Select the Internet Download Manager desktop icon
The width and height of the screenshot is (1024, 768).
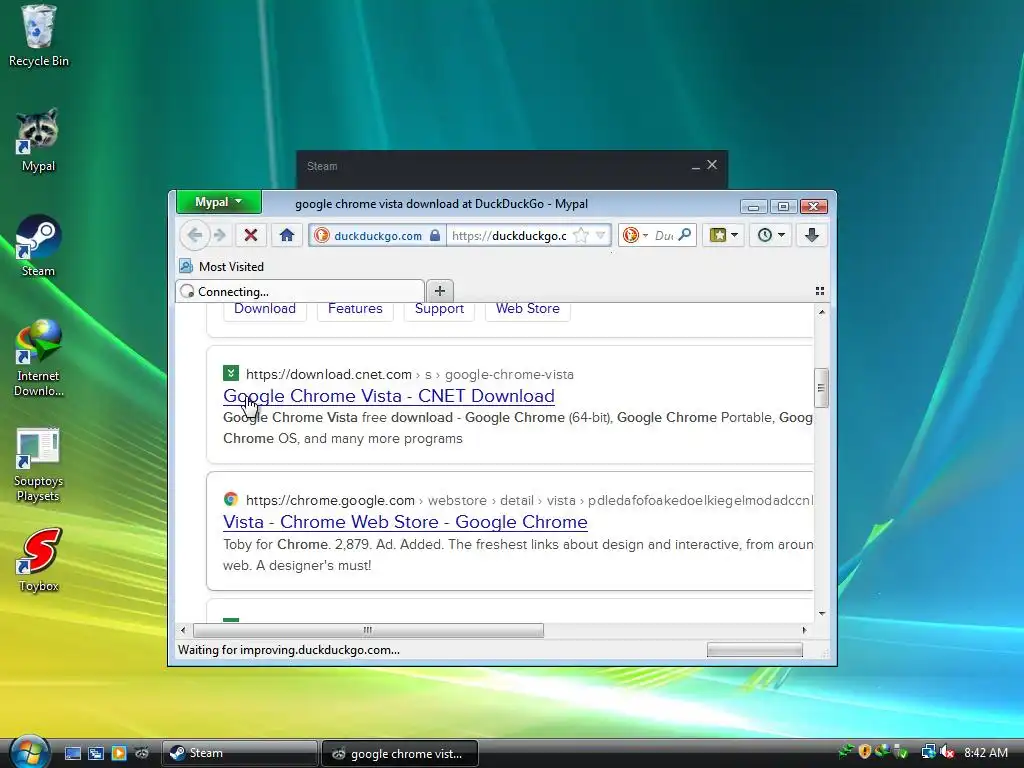click(x=39, y=358)
